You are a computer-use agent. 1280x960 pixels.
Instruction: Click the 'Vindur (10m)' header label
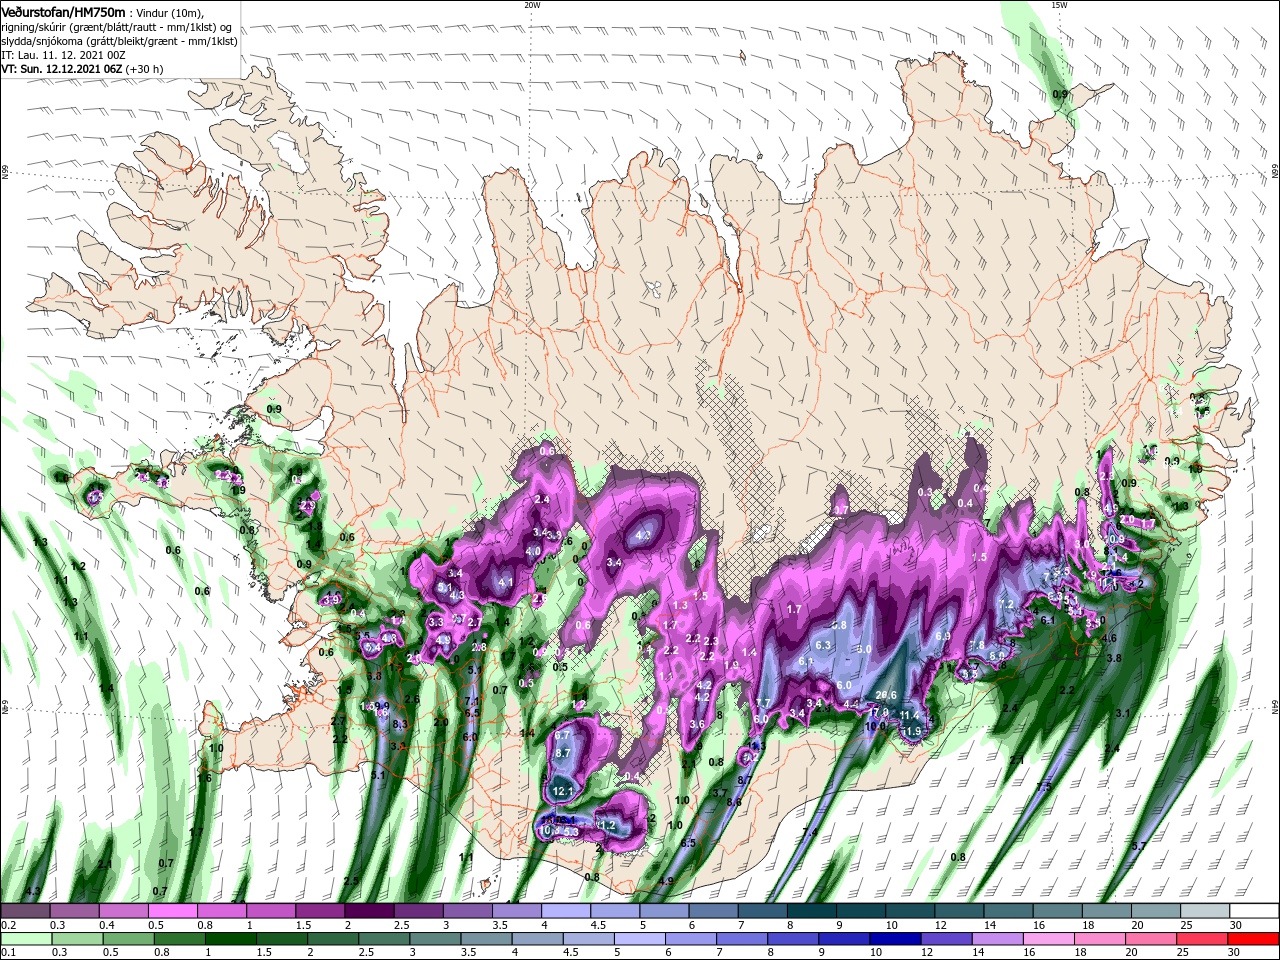[x=168, y=13]
